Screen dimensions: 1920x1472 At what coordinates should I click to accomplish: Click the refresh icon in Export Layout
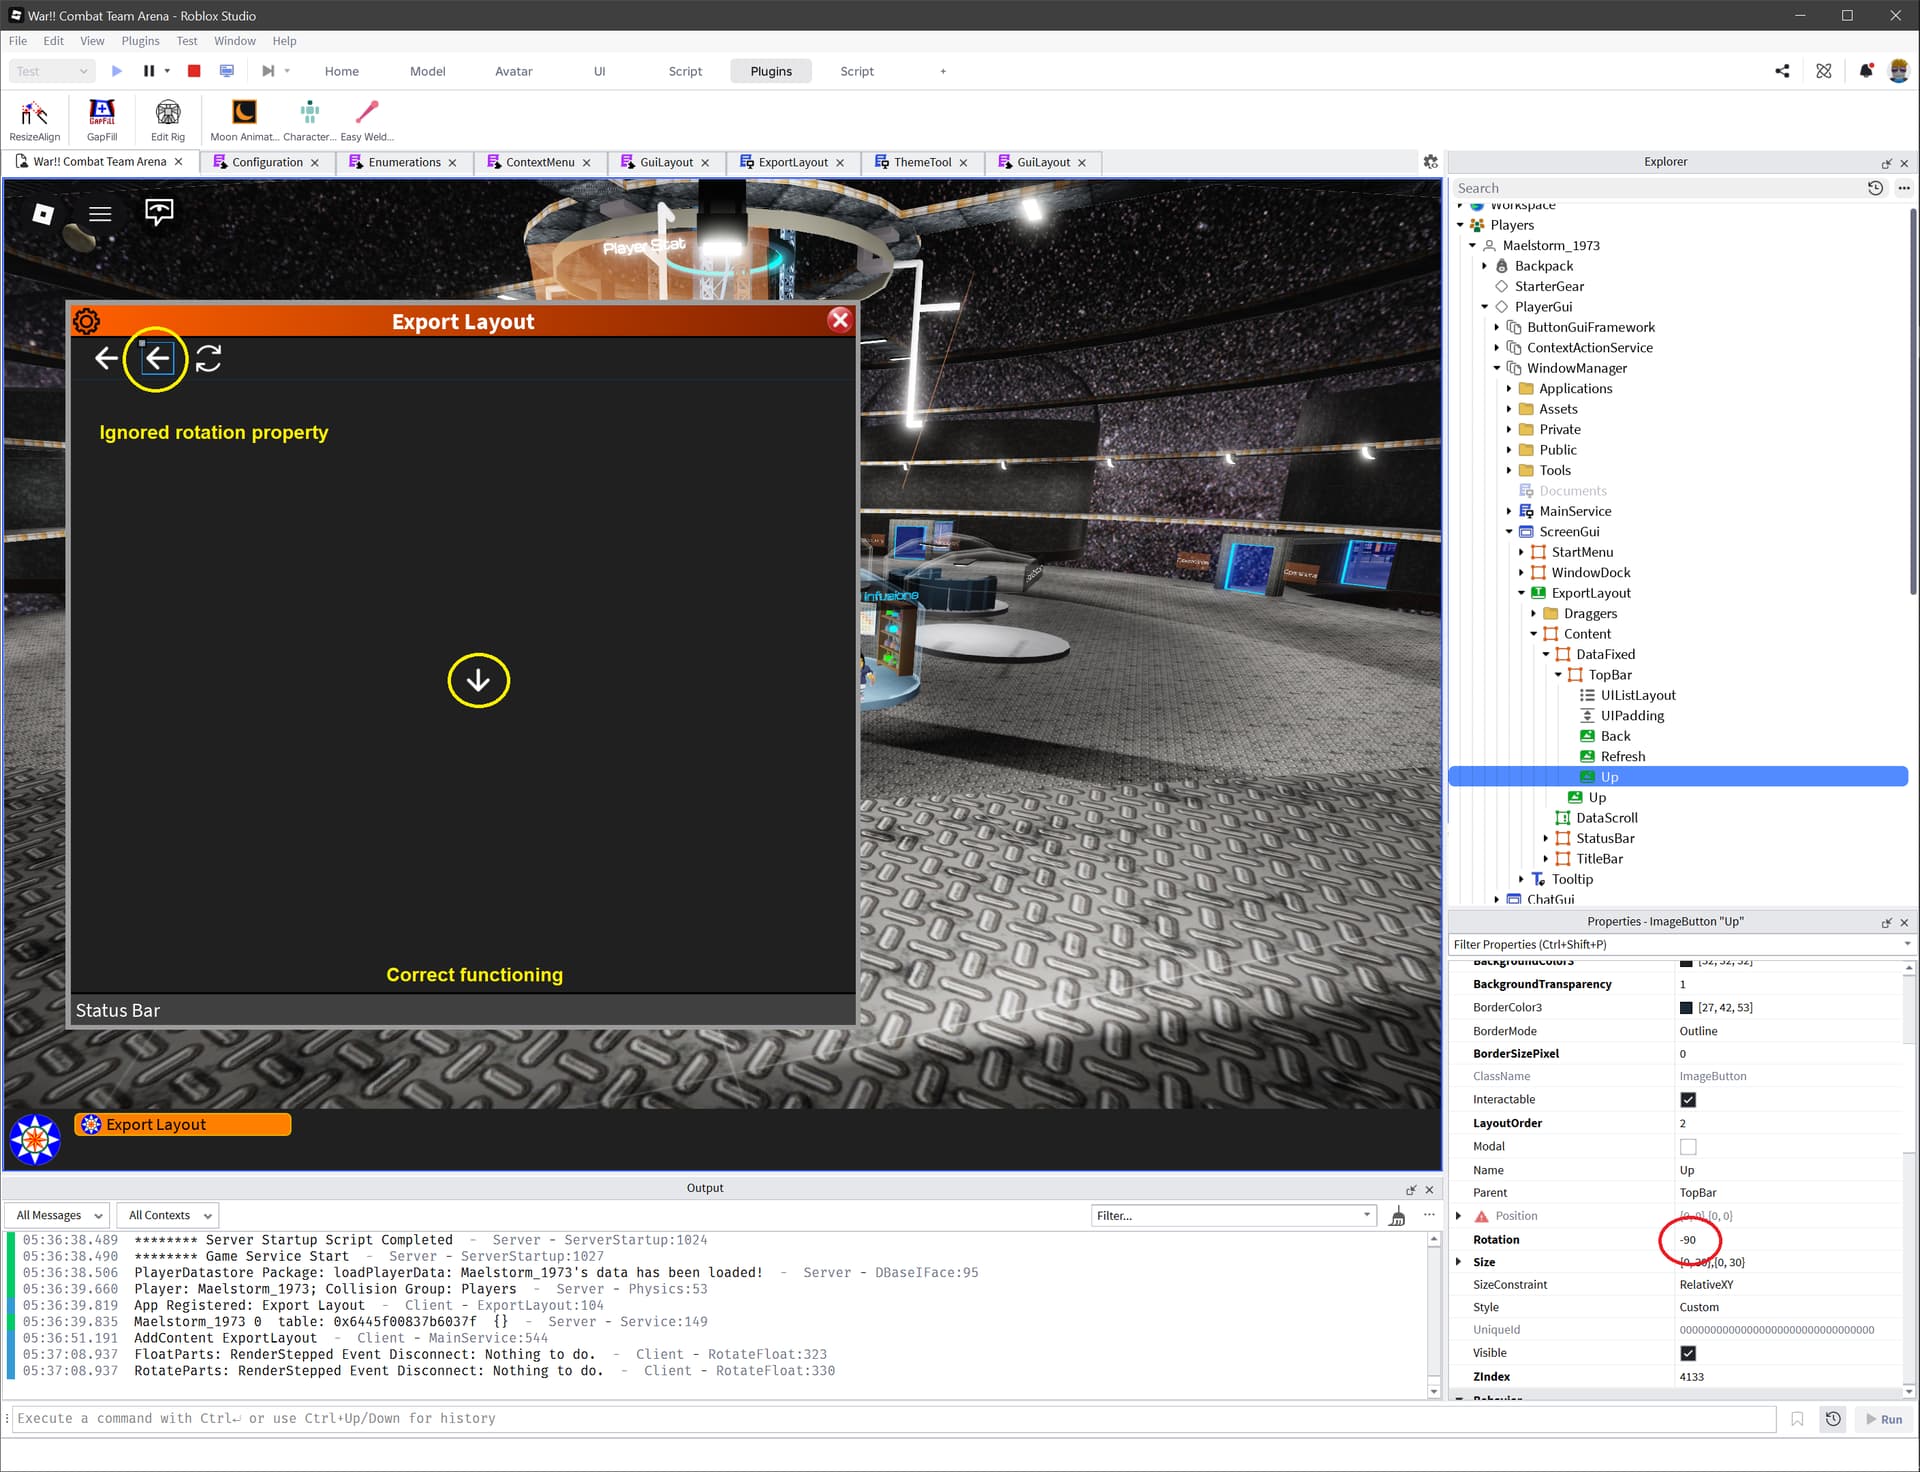click(x=208, y=358)
